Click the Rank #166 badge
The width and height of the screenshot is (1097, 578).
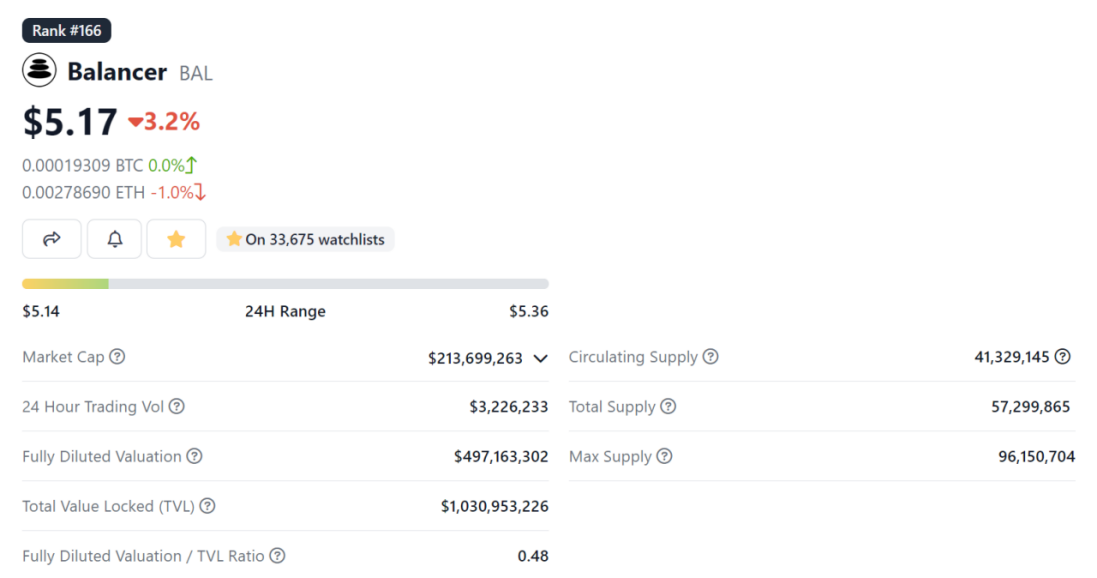coord(67,31)
